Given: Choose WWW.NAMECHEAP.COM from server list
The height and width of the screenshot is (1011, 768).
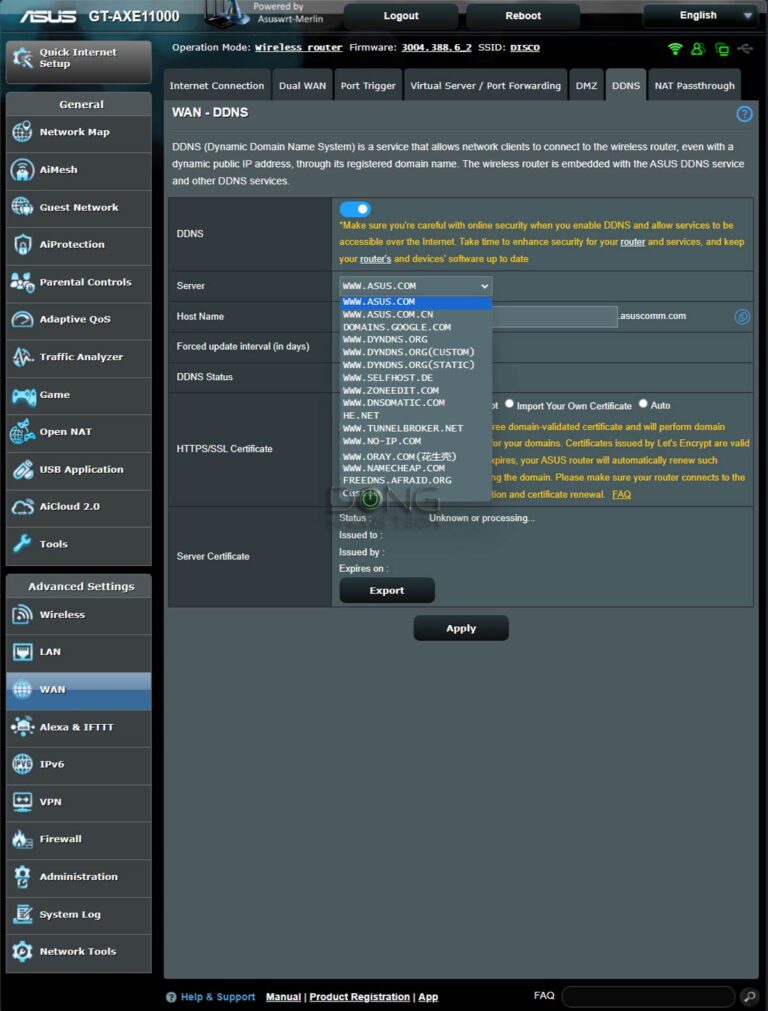Looking at the screenshot, I should point(416,468).
